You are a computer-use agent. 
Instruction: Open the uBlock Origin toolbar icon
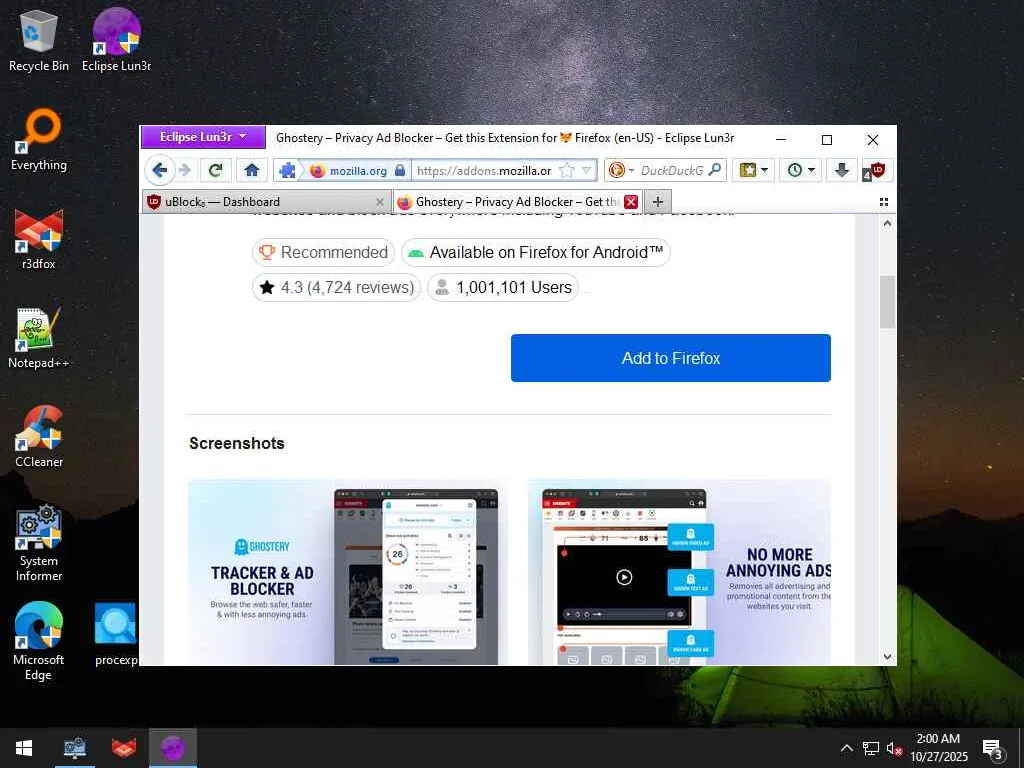[x=876, y=170]
